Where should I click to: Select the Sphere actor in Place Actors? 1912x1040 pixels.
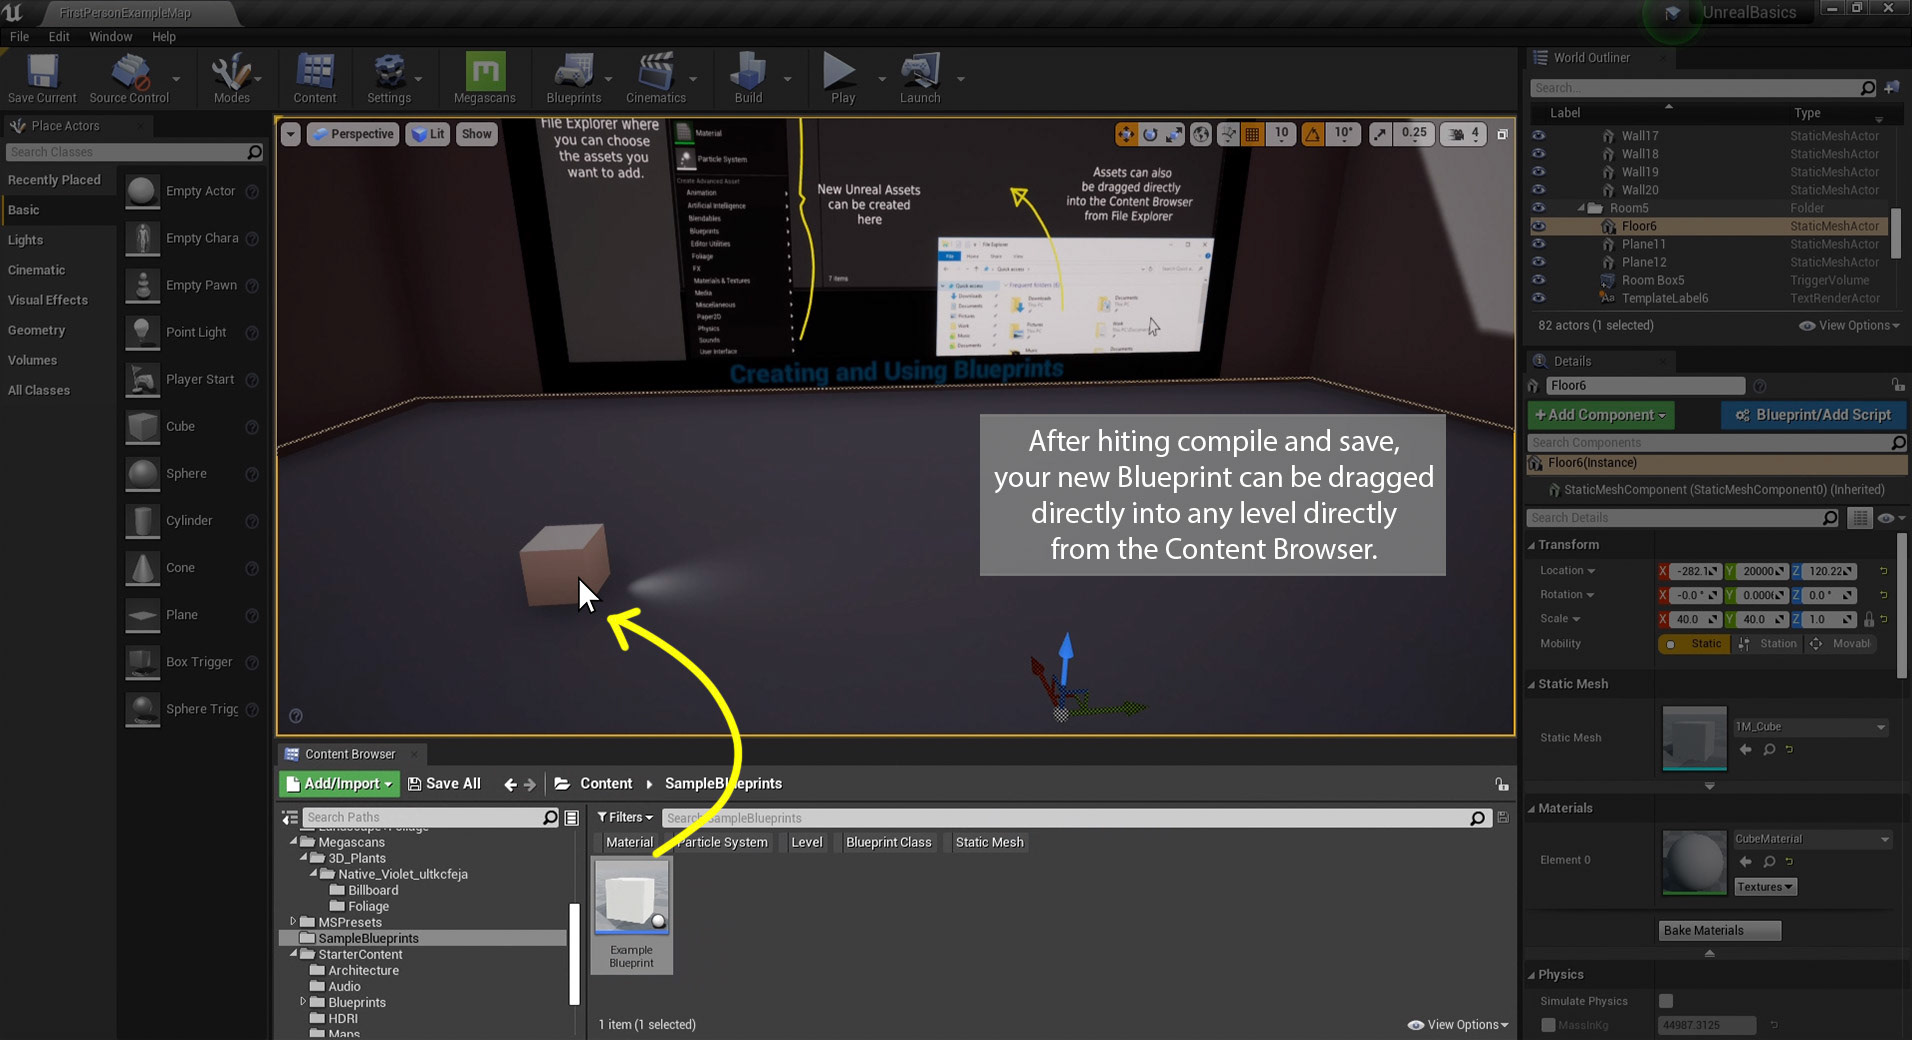192,474
